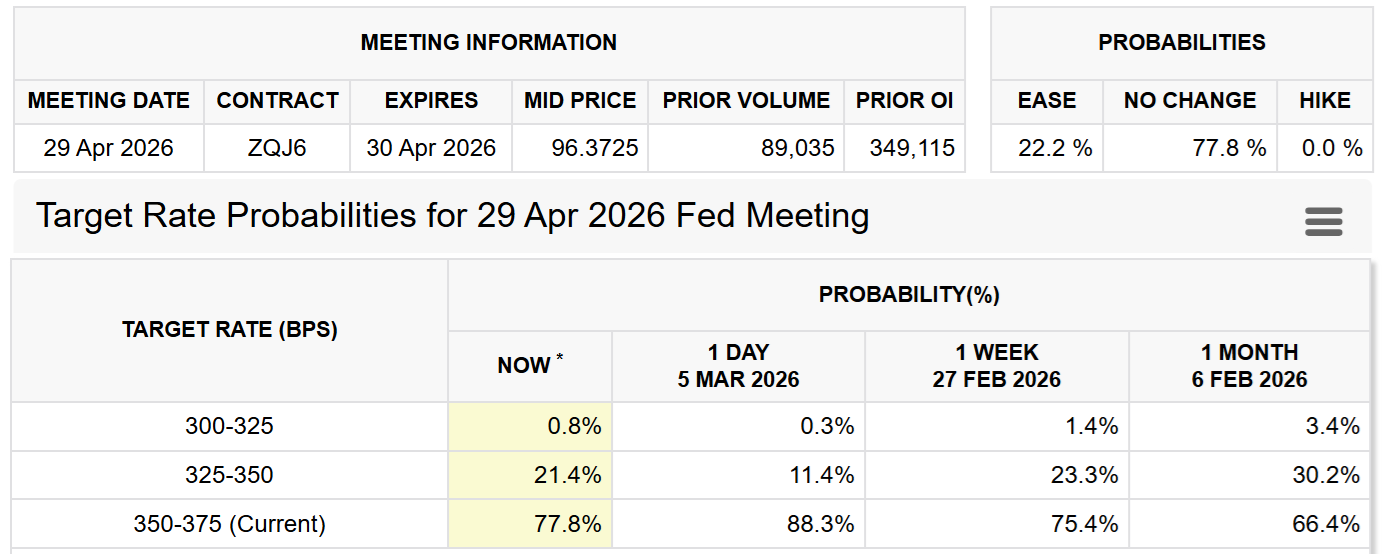Click the 325-350 target rate row label
This screenshot has width=1385, height=554.
pos(229,475)
